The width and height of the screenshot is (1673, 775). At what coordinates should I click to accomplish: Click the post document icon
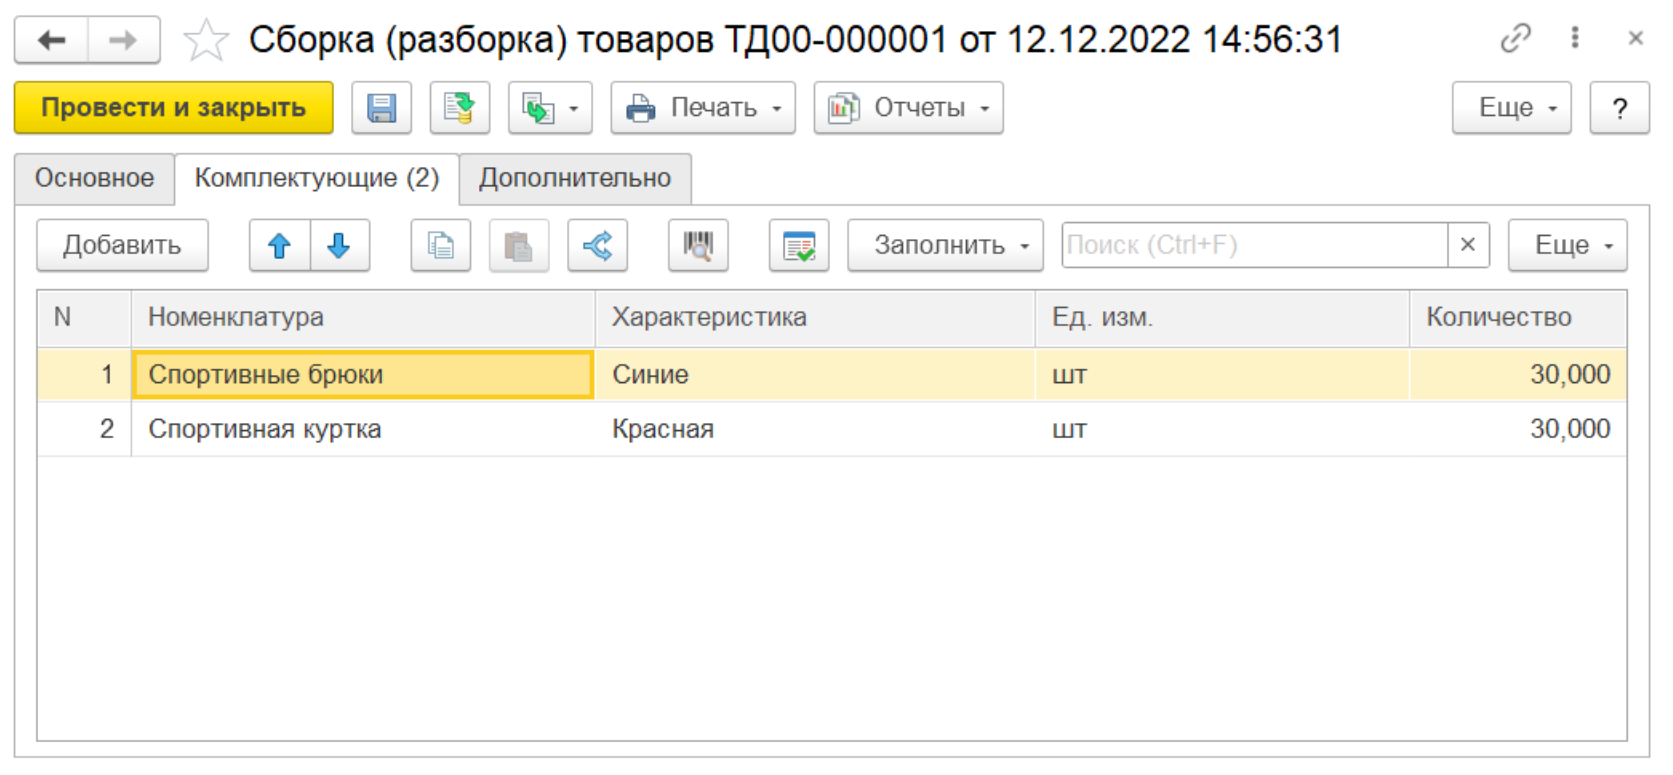coord(459,108)
